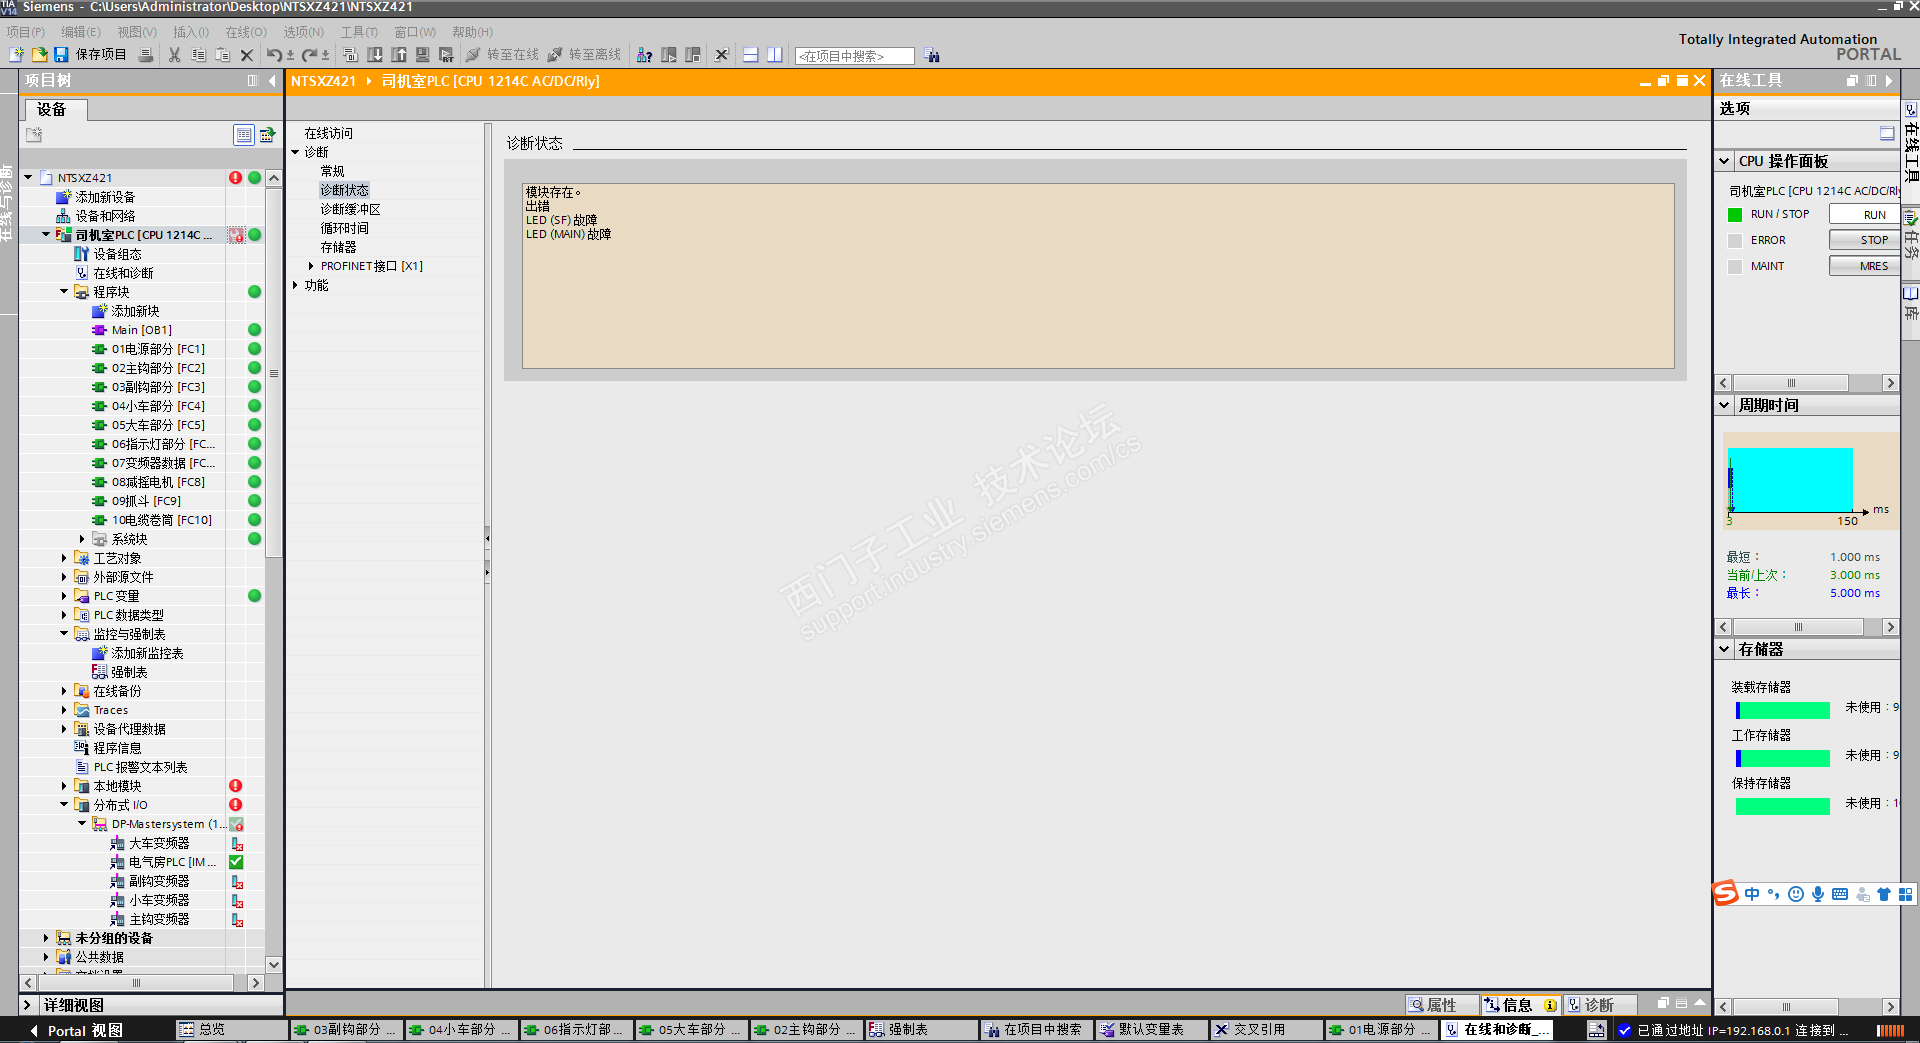Collapse the DP-Mastersystem node
Screen dimensions: 1920x1043
click(83, 824)
